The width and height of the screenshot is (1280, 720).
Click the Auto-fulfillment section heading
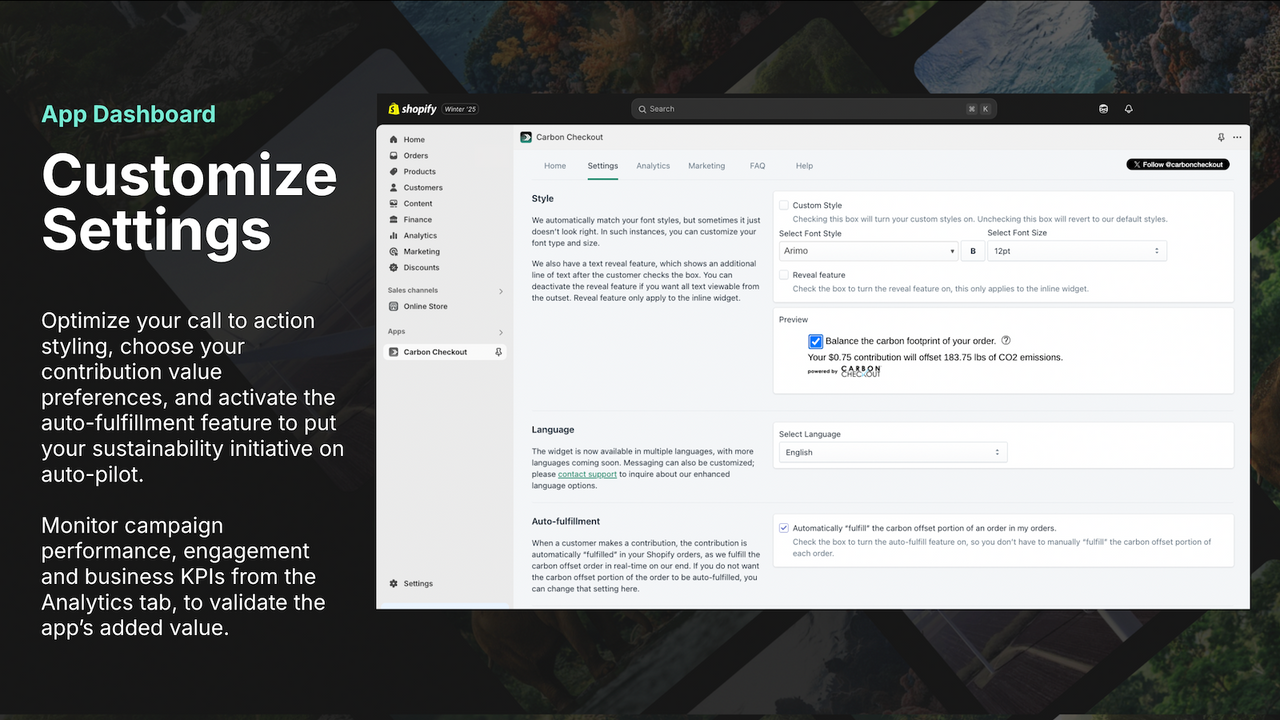click(566, 521)
